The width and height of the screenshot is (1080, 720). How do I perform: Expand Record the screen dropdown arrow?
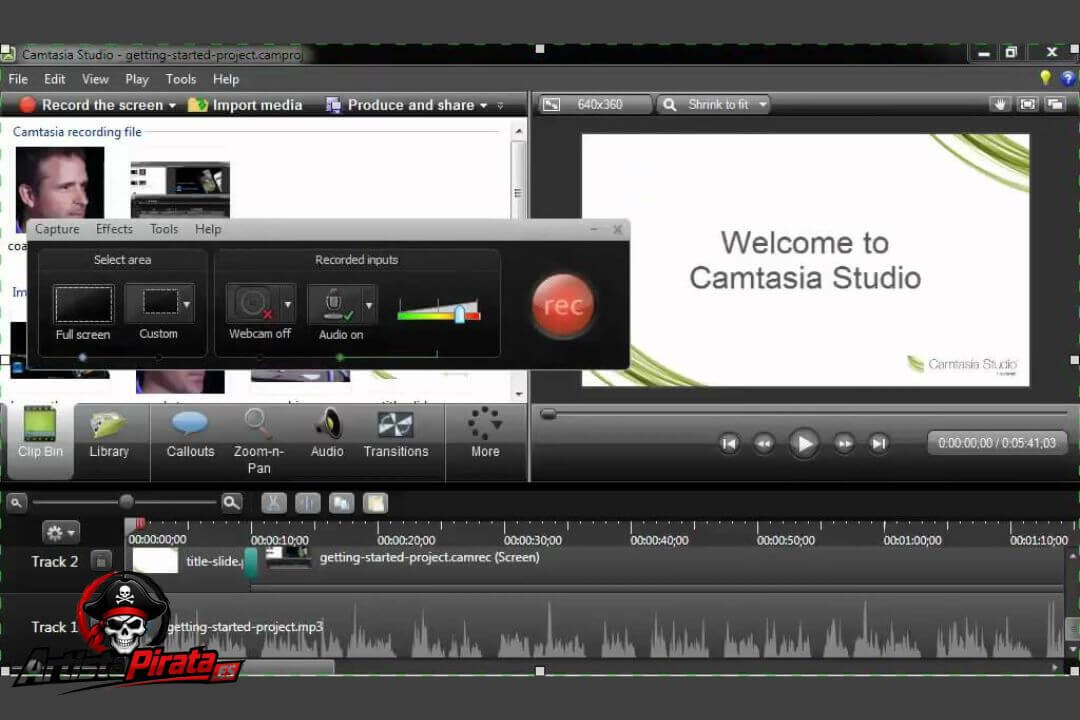tap(172, 105)
